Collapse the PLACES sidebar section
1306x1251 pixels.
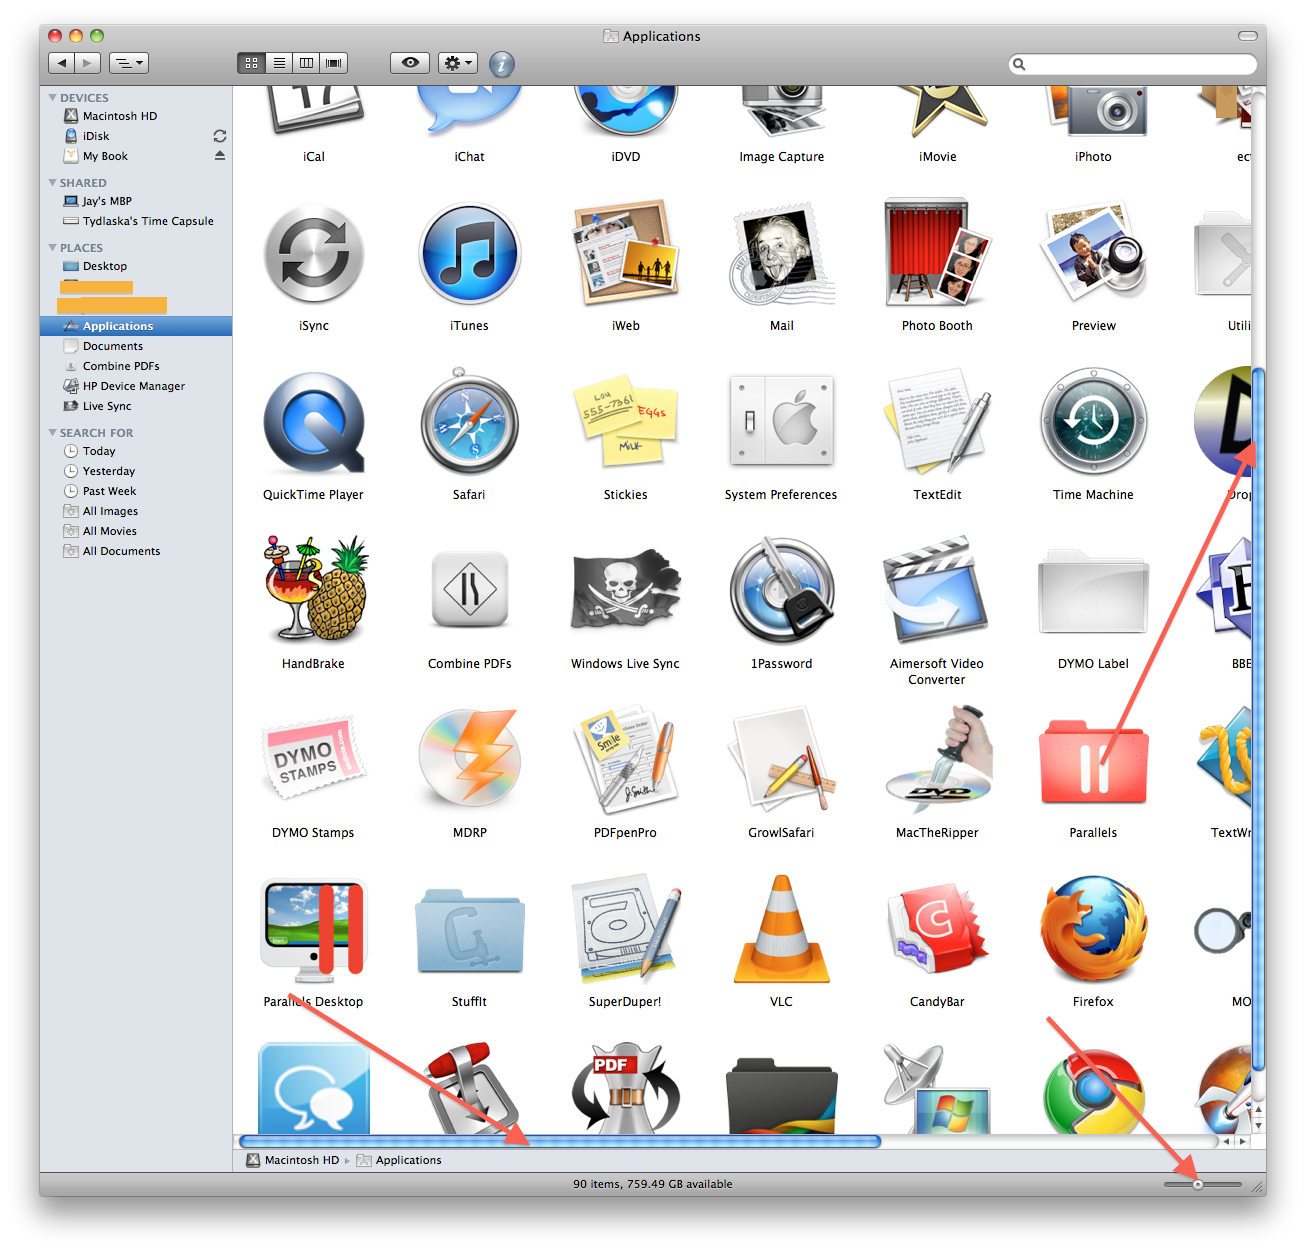(52, 247)
